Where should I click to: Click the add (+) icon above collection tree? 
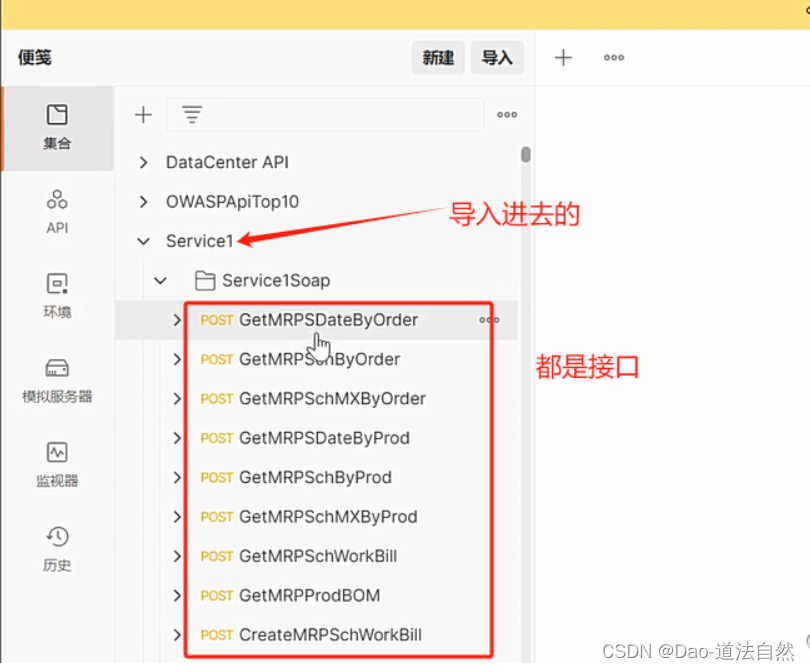click(x=143, y=114)
